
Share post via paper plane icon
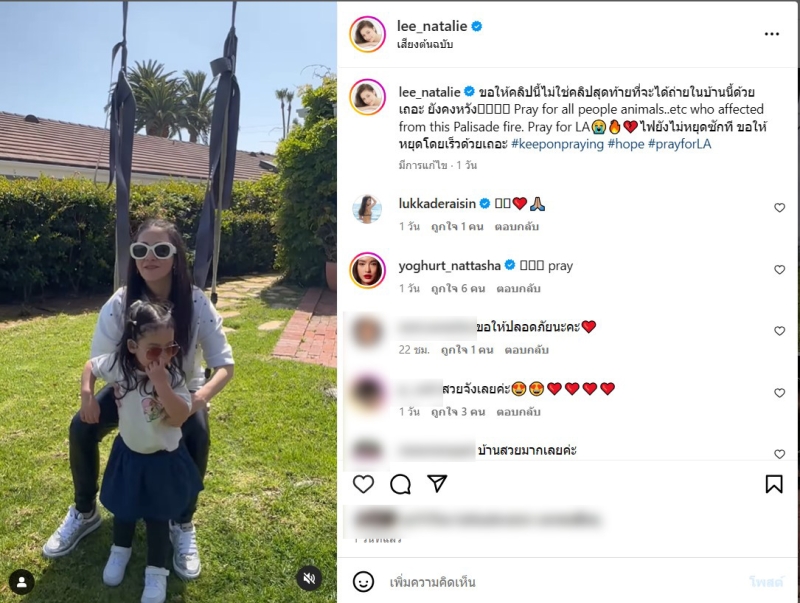tap(437, 483)
